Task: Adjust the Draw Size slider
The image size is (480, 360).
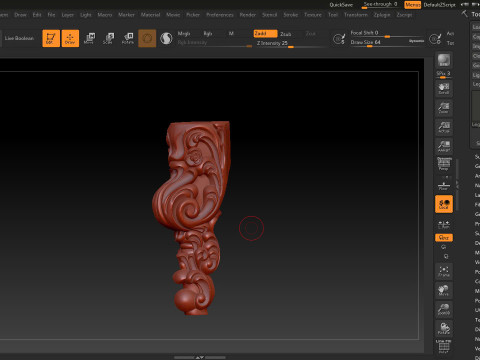Action: (x=379, y=42)
